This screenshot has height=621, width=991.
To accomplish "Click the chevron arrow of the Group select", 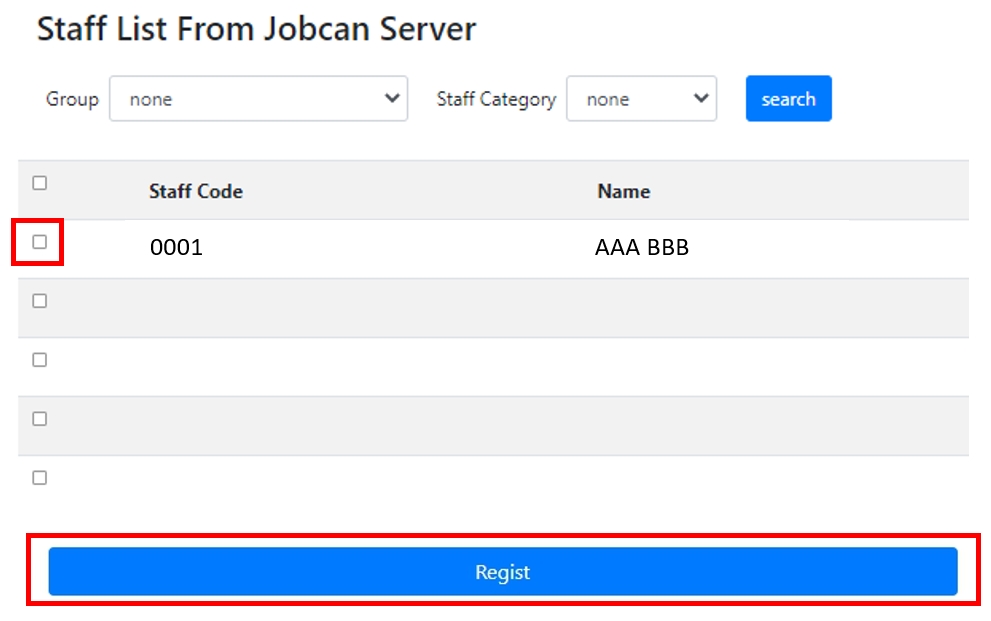I will click(x=391, y=99).
